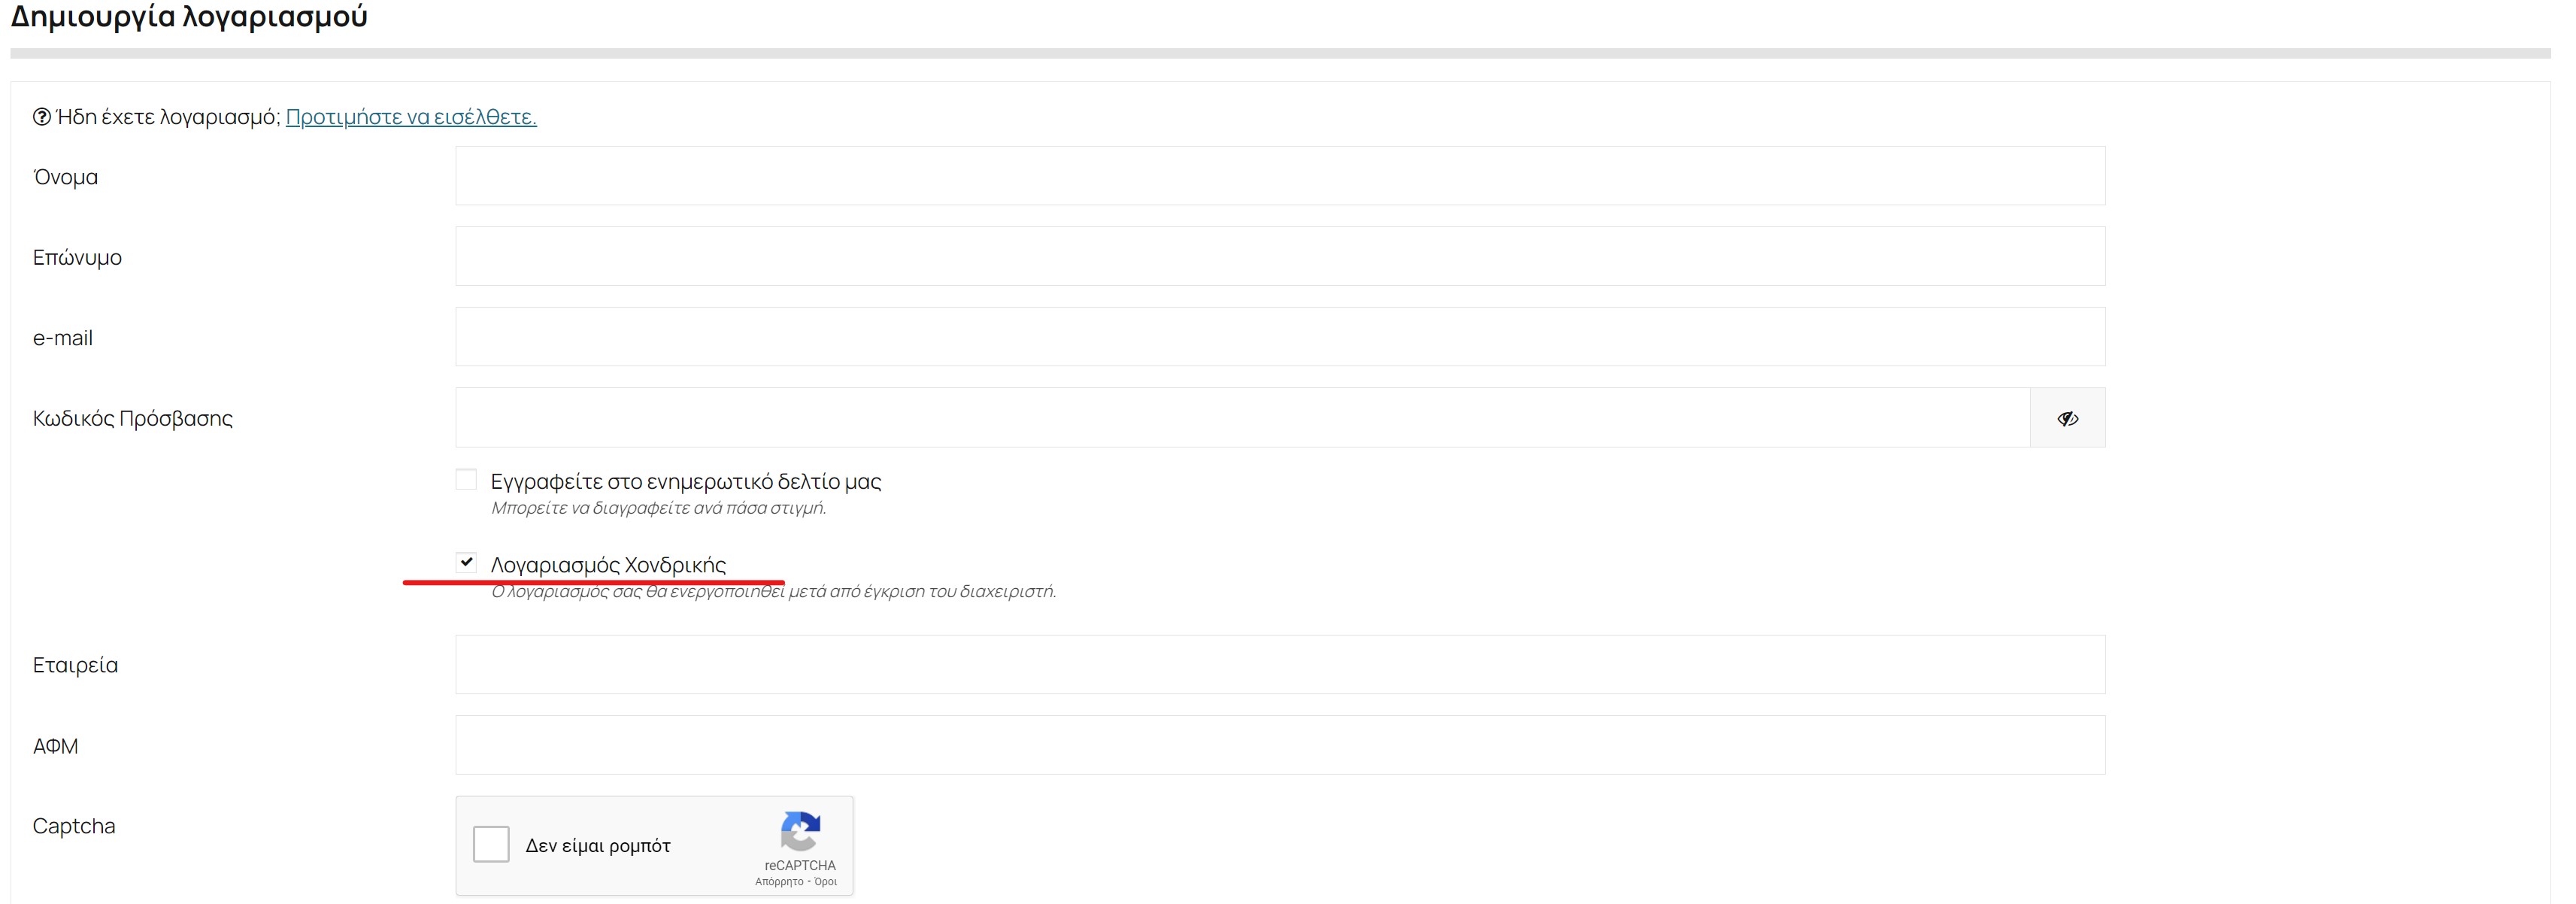This screenshot has width=2576, height=904.
Task: Toggle password visibility eye icon
Action: click(x=2067, y=418)
